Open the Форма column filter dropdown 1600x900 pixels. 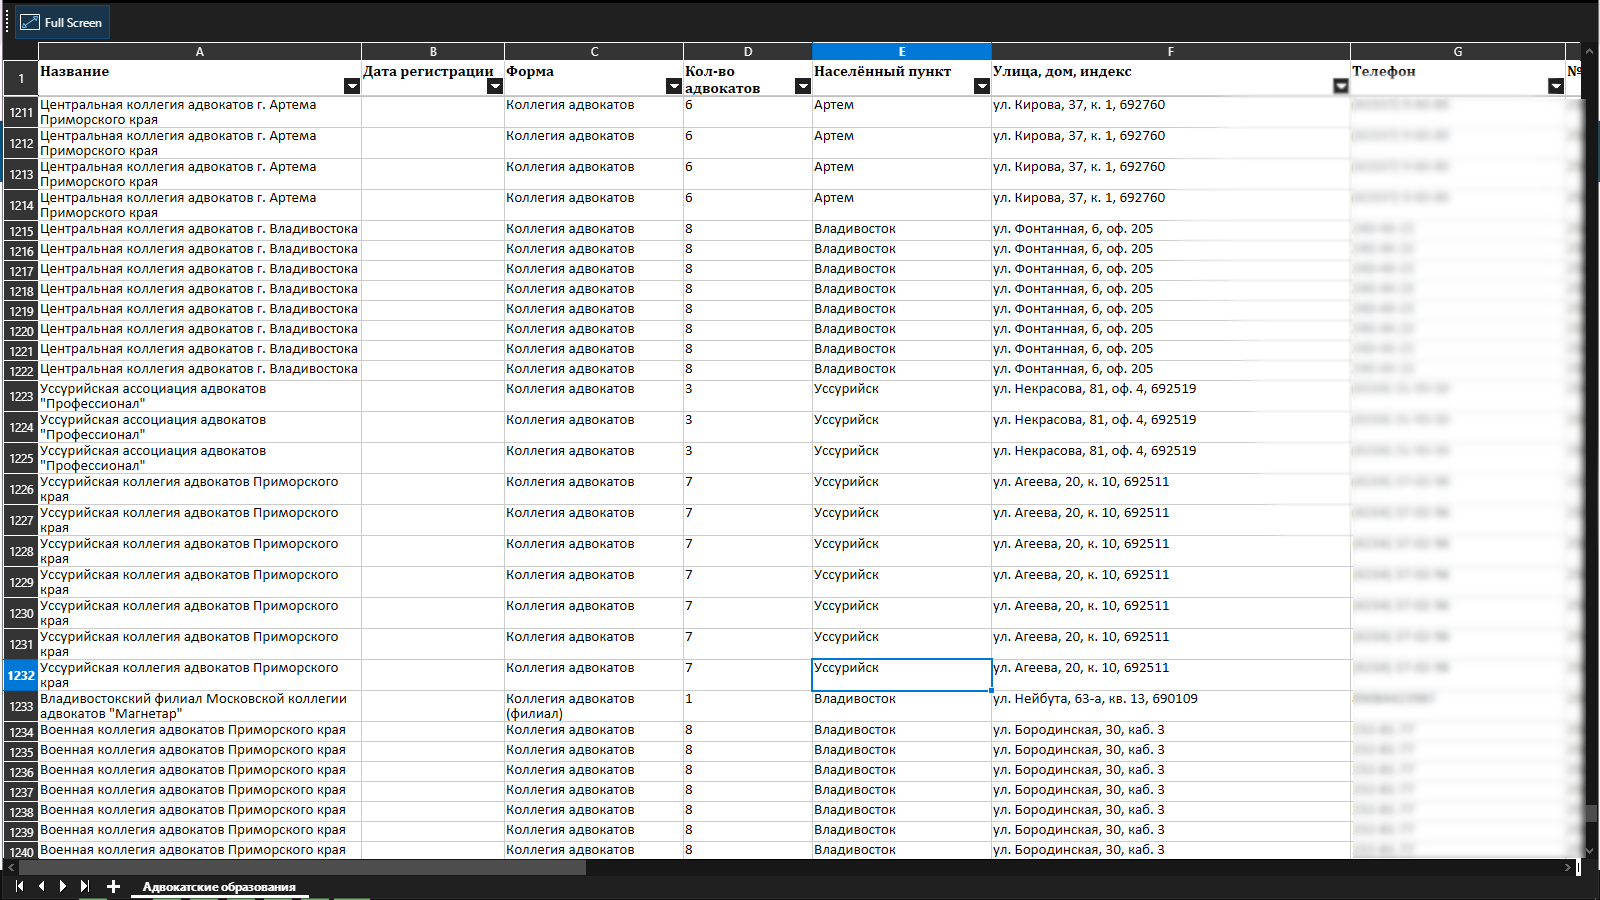pyautogui.click(x=673, y=86)
